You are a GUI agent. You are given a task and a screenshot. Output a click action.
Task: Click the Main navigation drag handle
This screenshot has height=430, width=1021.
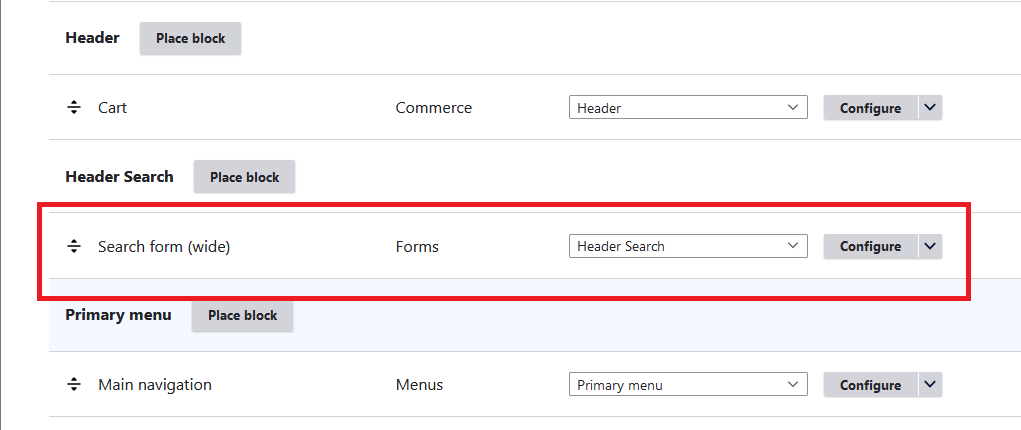73,384
